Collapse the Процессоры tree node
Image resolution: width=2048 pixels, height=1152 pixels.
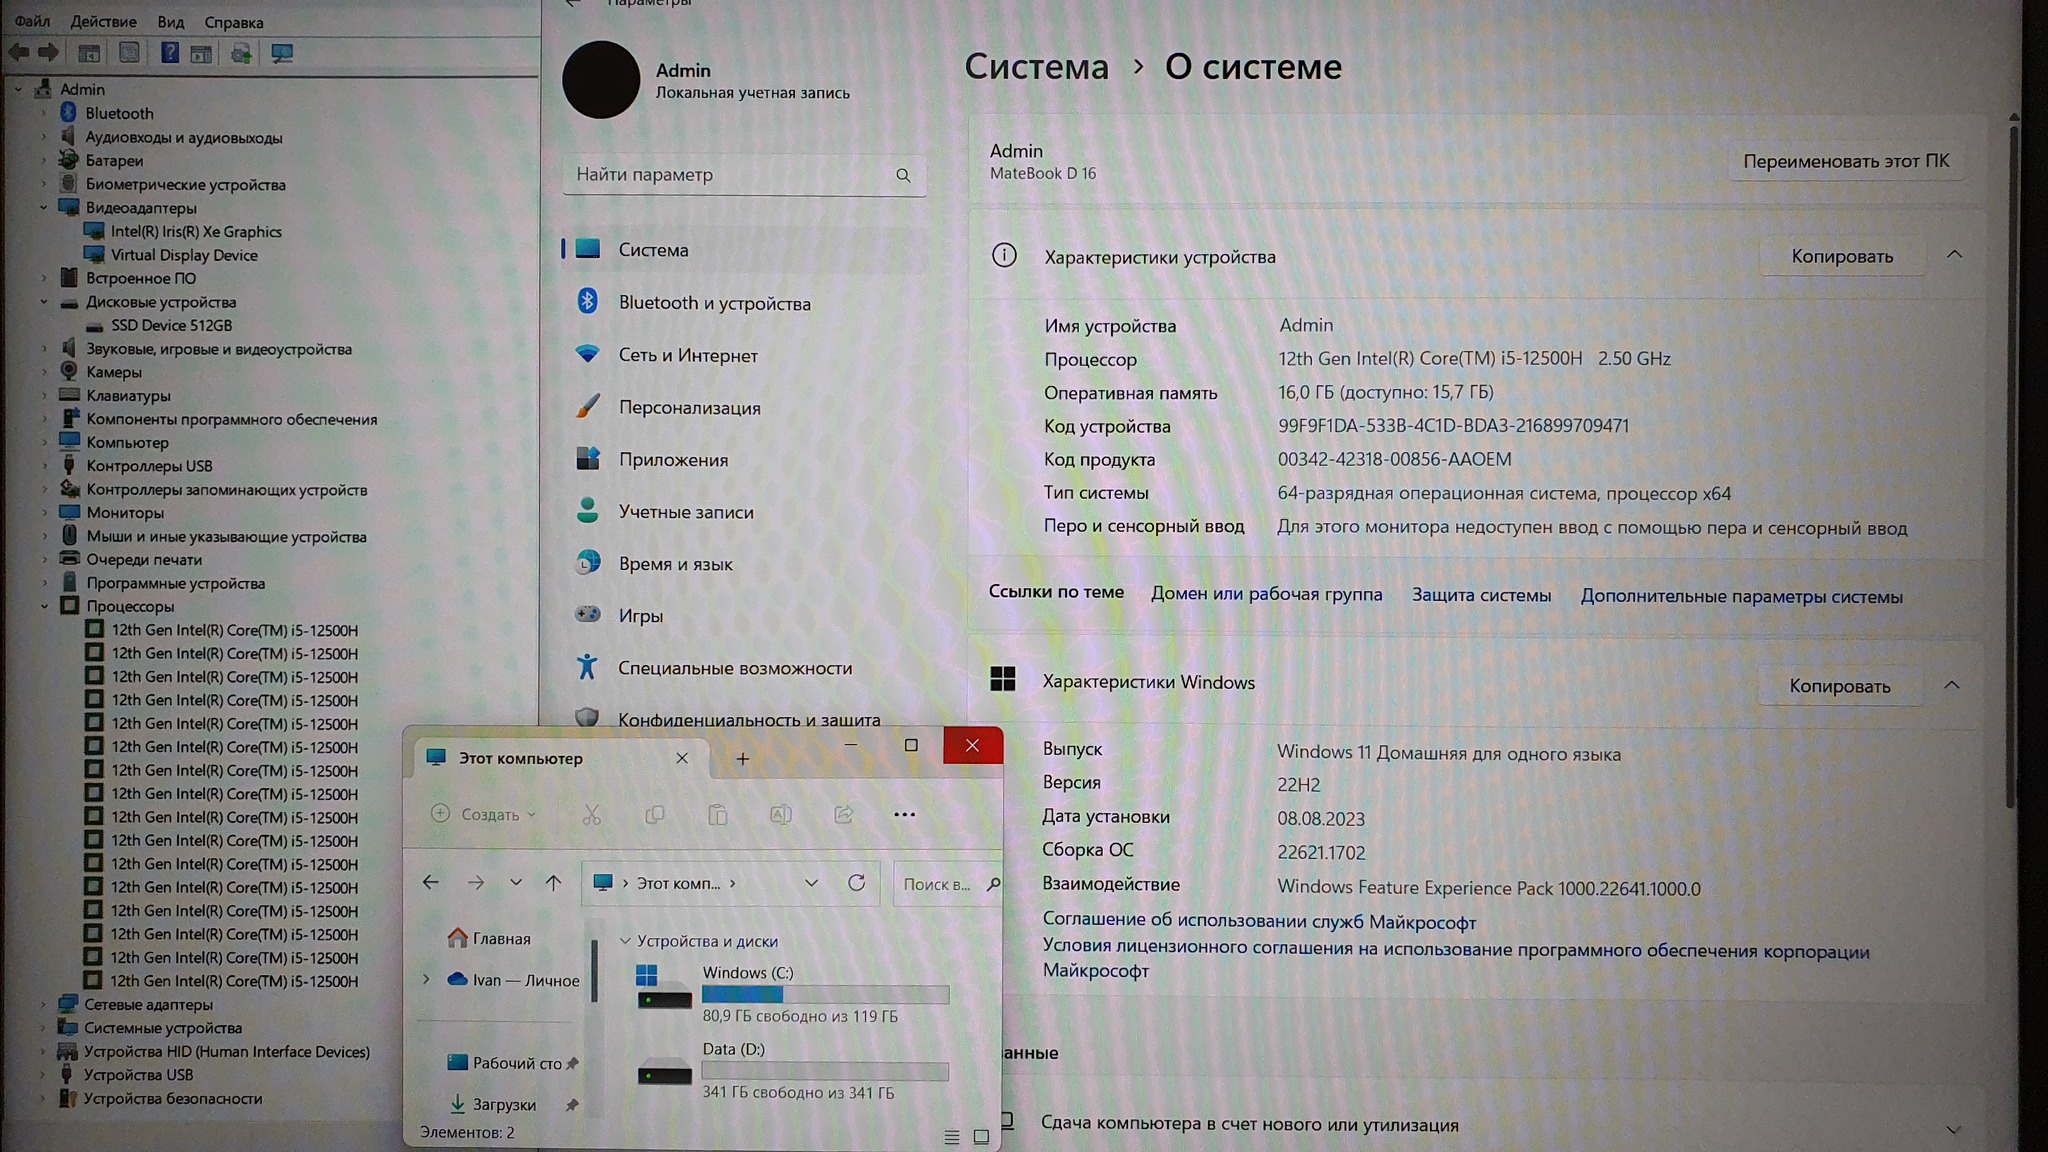44,606
